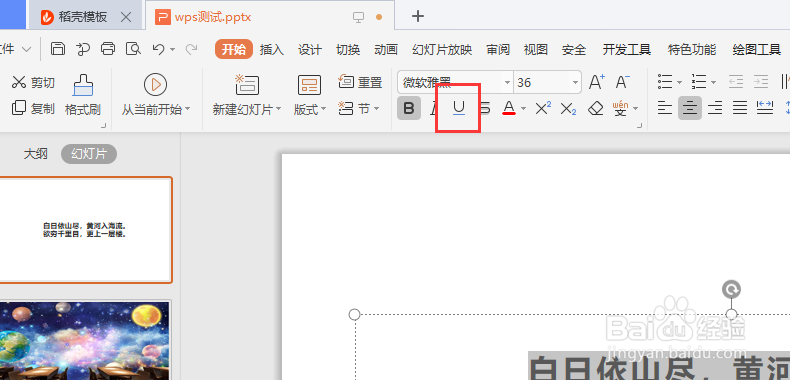Open the 插入 ribbon tab
The width and height of the screenshot is (790, 380).
272,49
